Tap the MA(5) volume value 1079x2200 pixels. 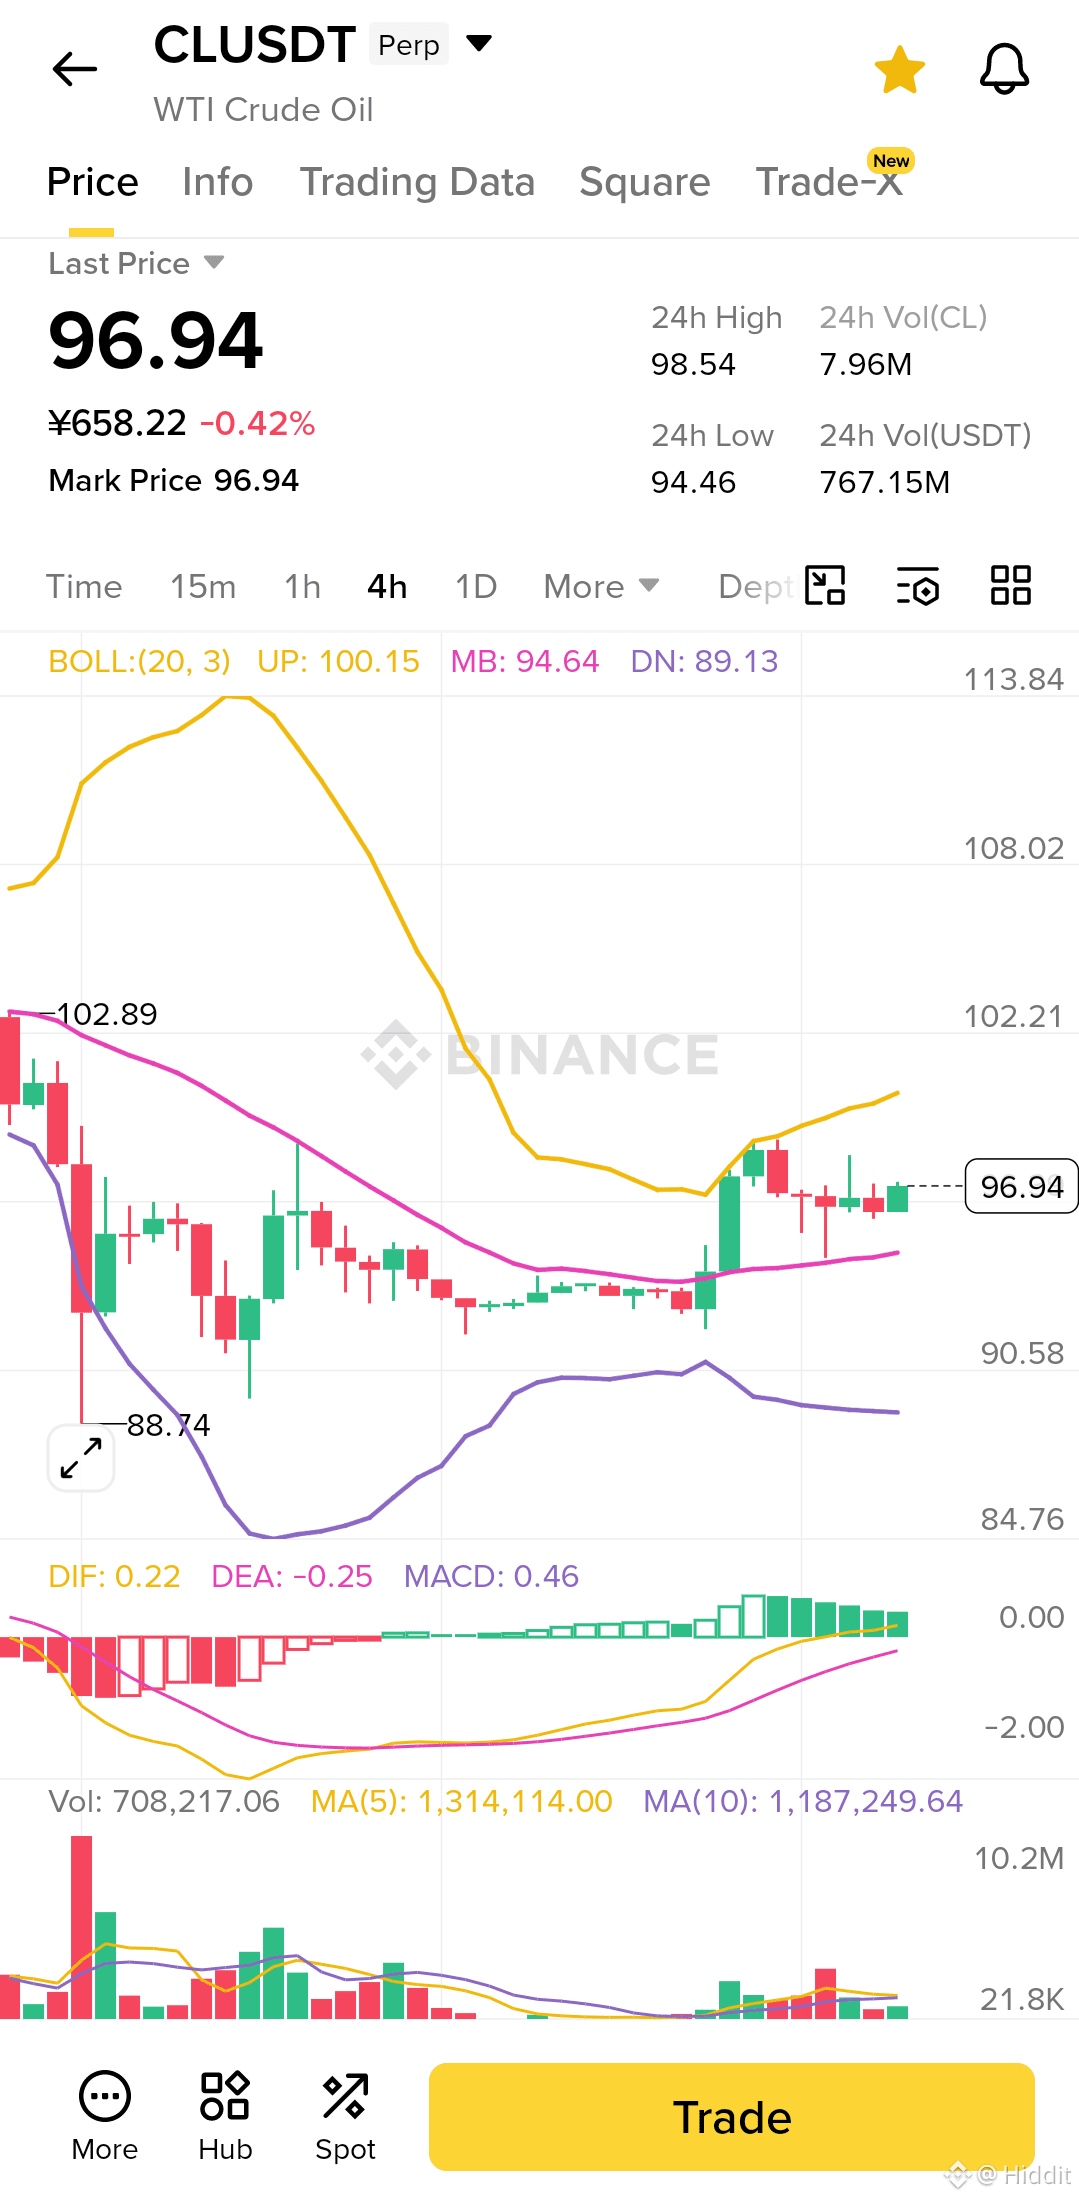(461, 1801)
